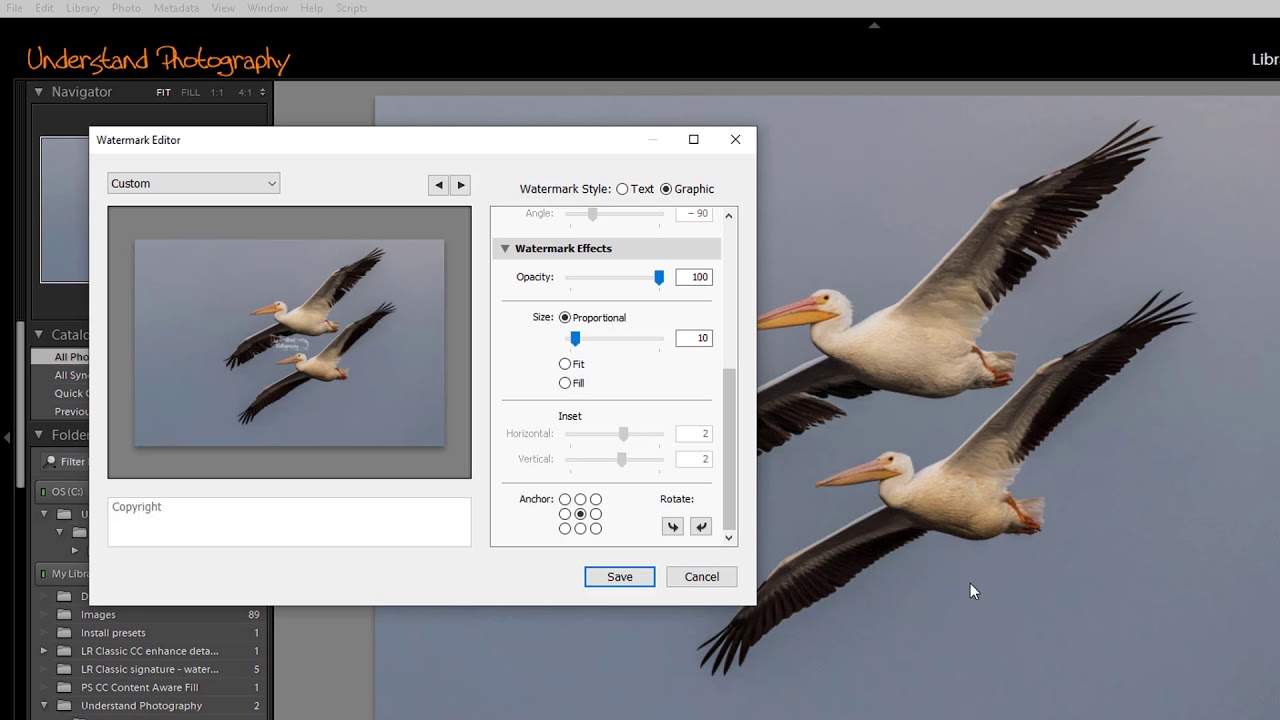Collapse the Catalog panel
The image size is (1280, 720).
pyautogui.click(x=39, y=335)
